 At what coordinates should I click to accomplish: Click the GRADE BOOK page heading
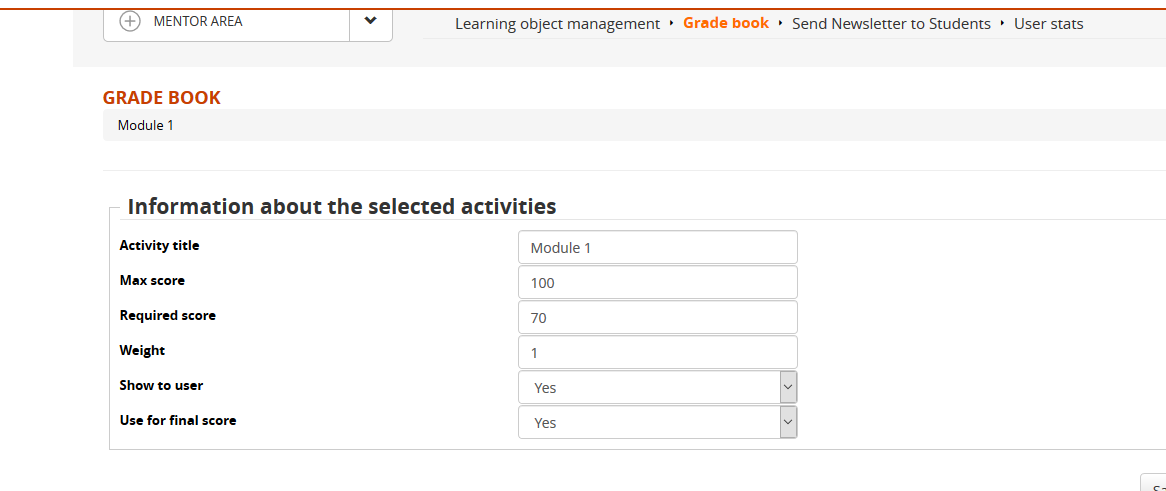pyautogui.click(x=162, y=98)
